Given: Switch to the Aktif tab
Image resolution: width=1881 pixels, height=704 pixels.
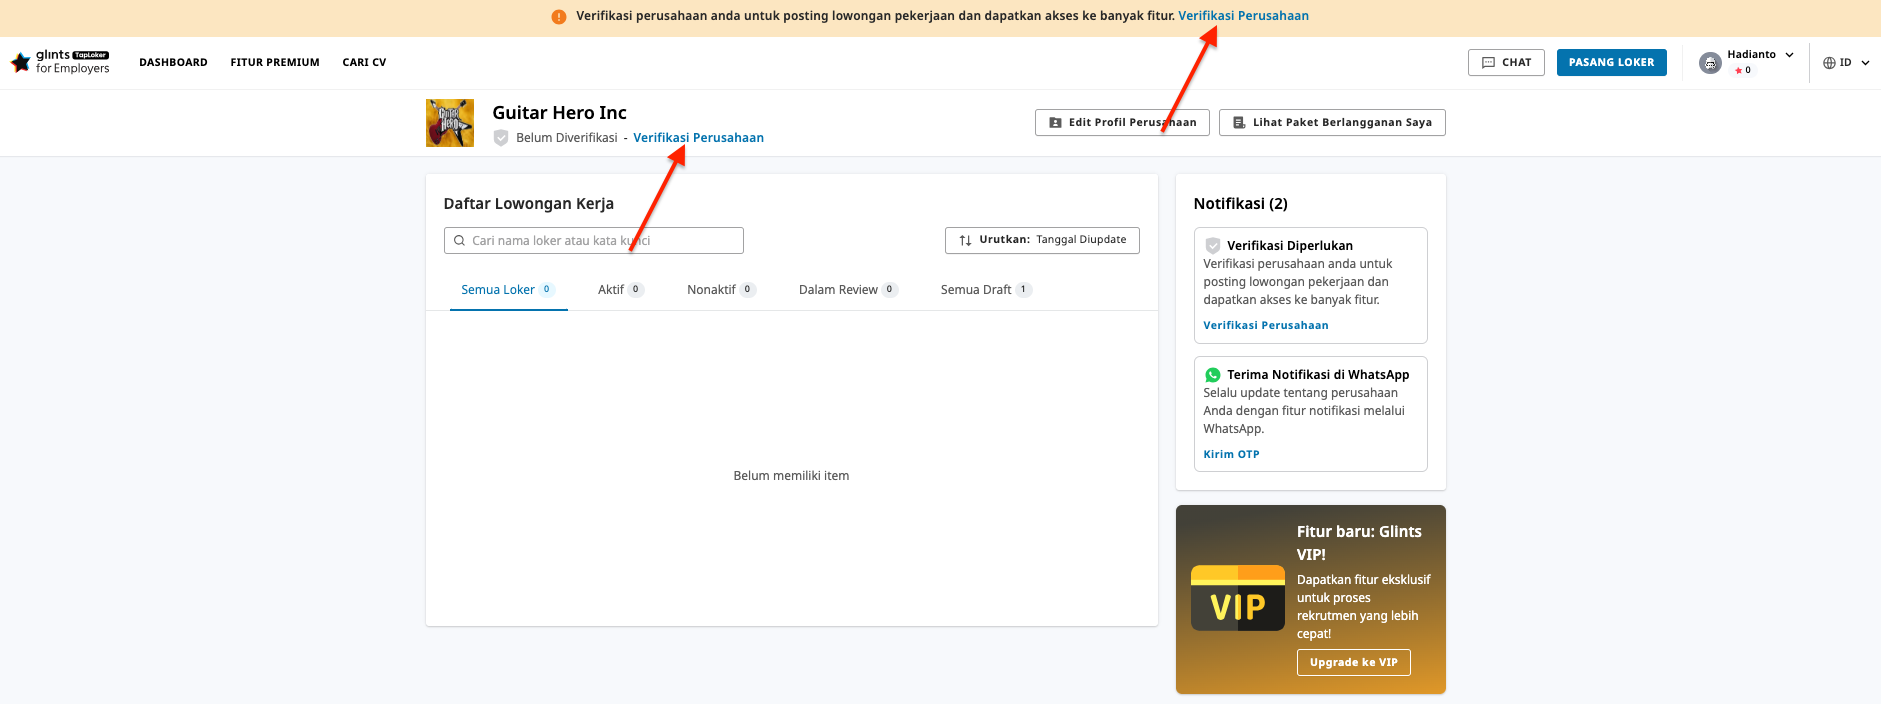Looking at the screenshot, I should (x=621, y=290).
